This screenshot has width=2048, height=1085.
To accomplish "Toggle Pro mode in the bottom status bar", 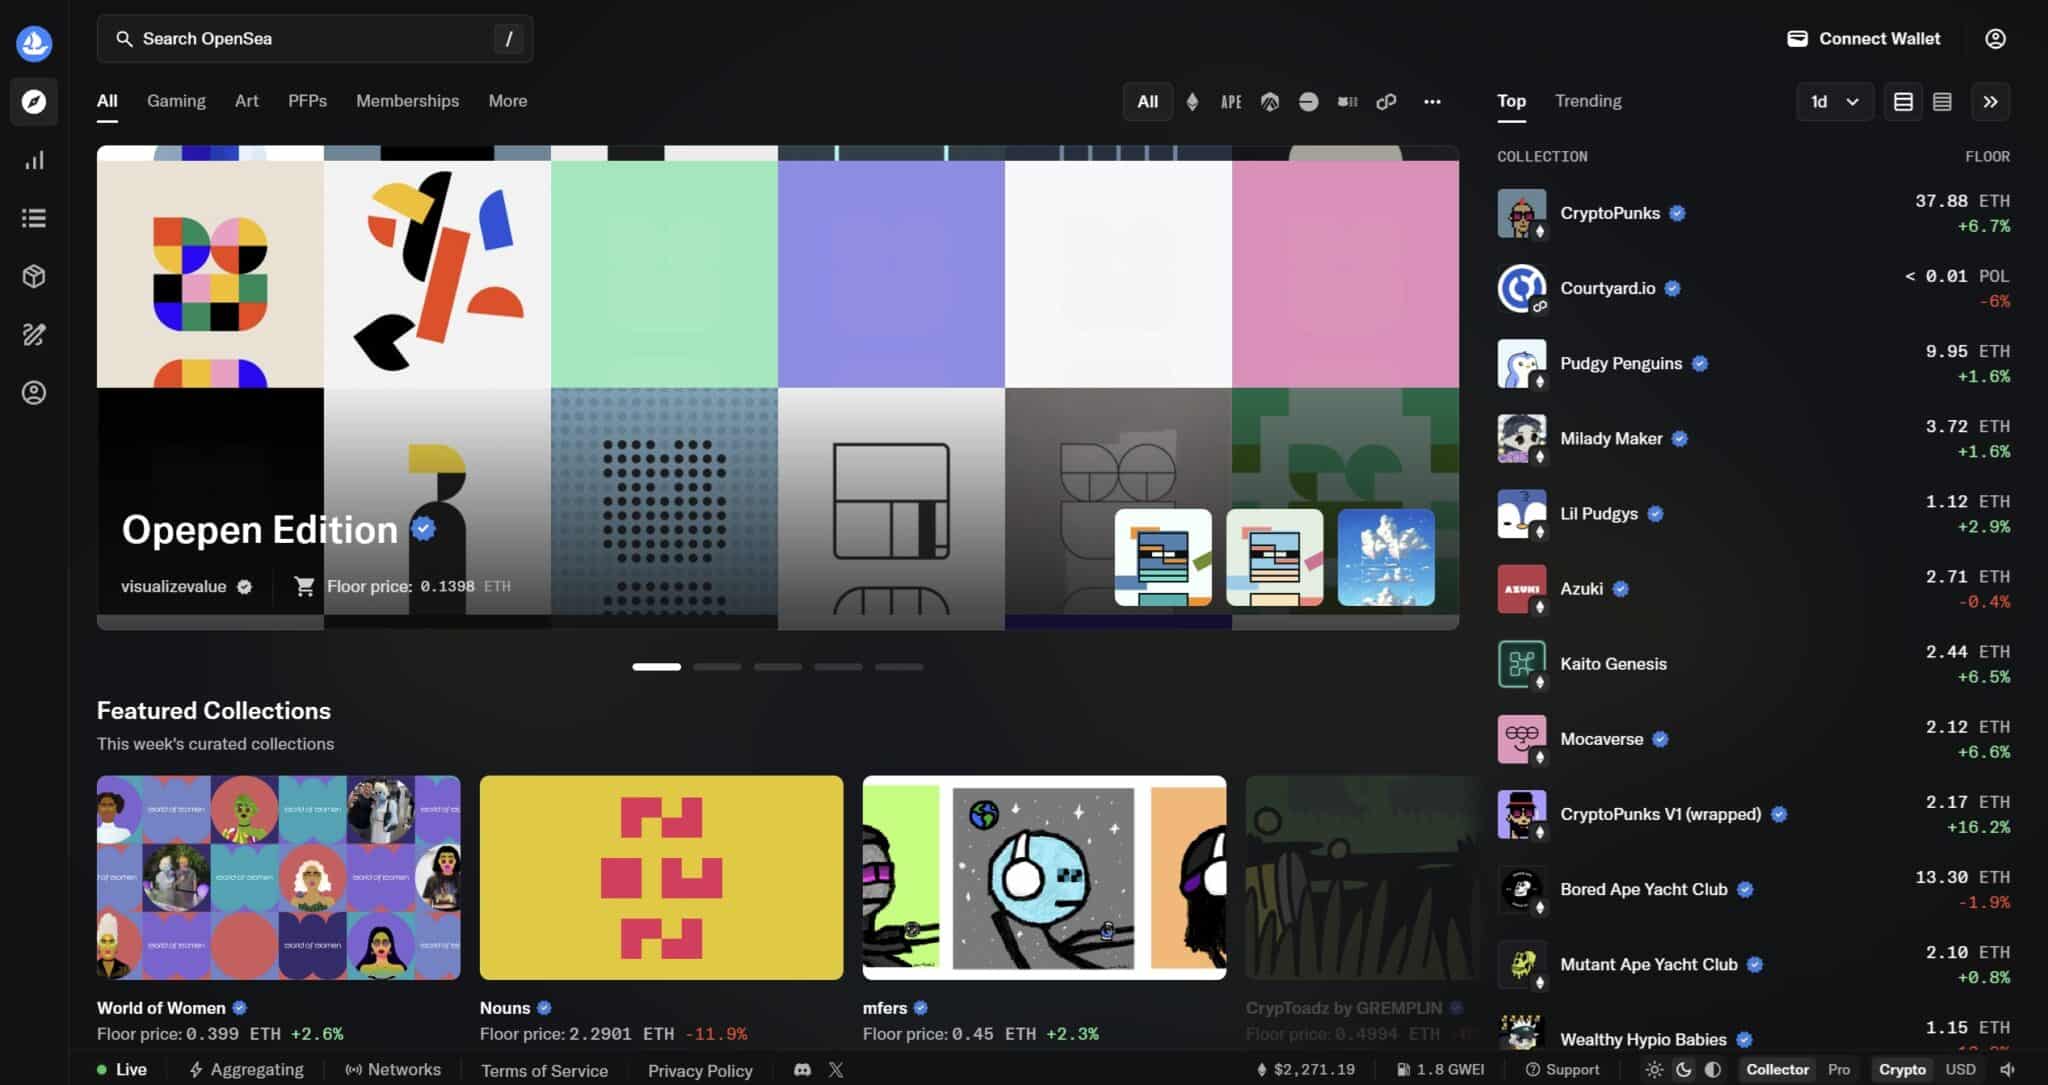I will click(x=1840, y=1069).
